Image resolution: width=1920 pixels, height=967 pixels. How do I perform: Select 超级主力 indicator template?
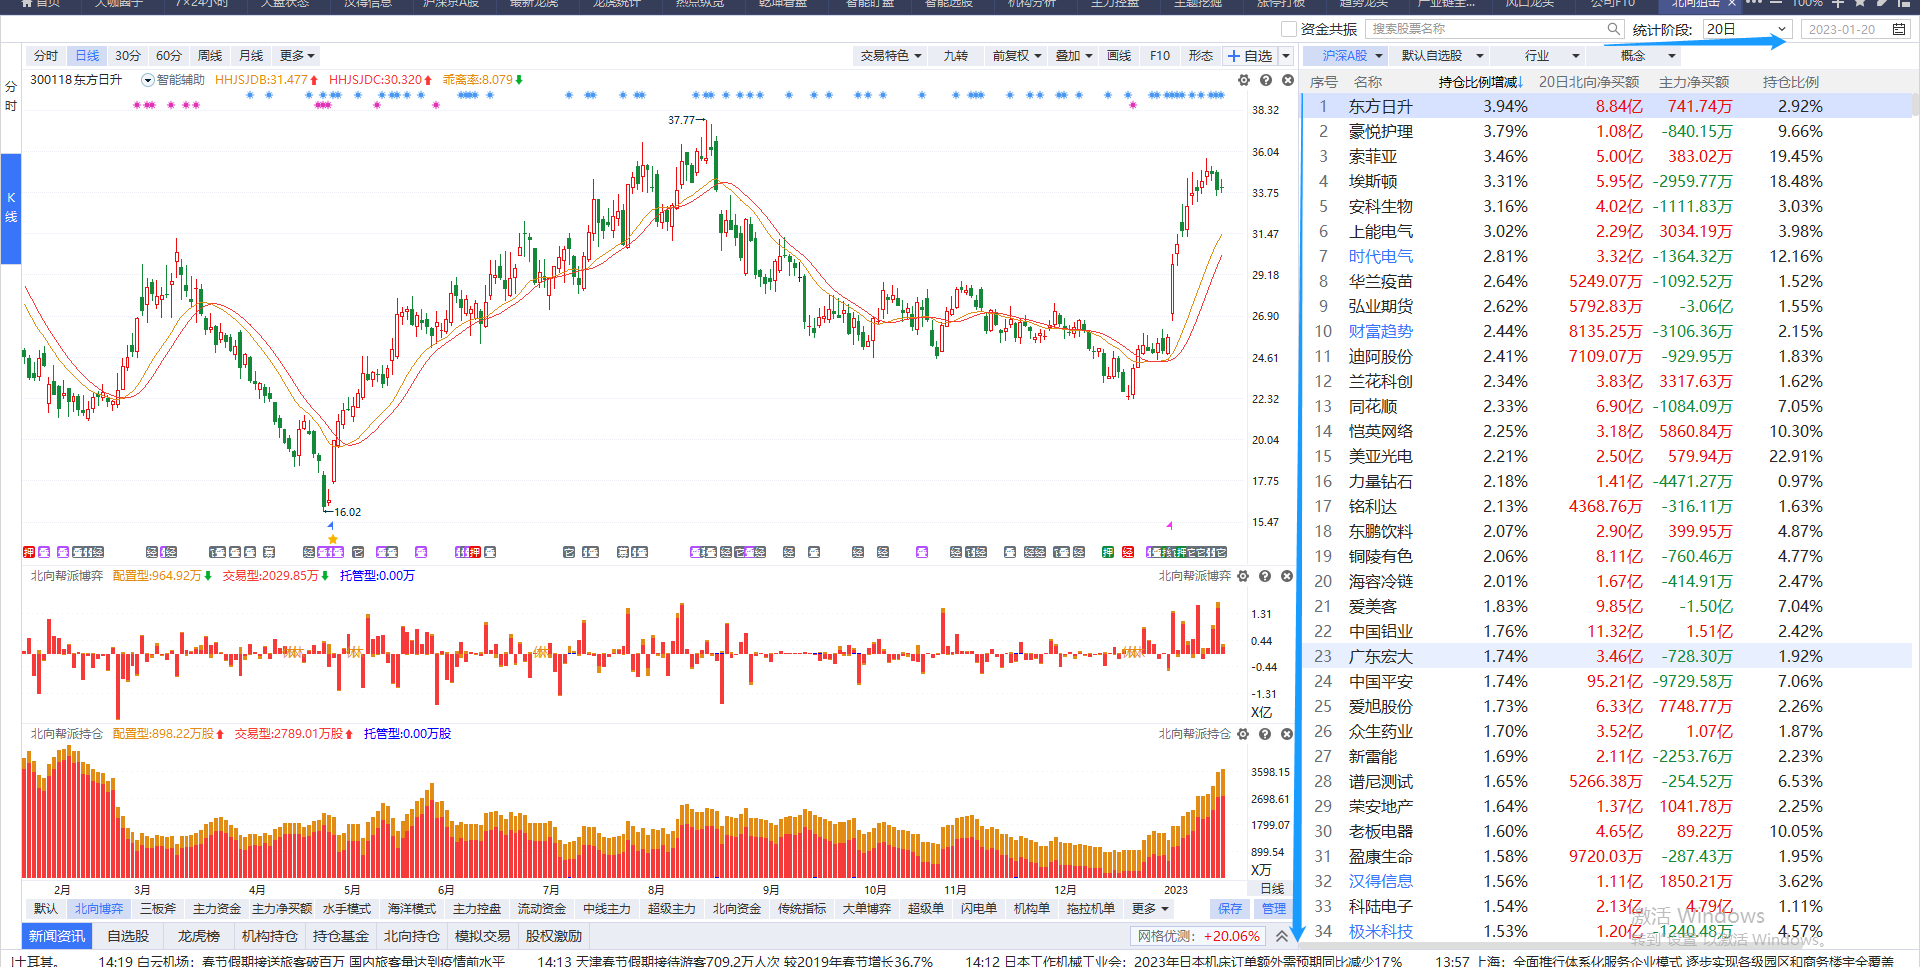(x=672, y=909)
